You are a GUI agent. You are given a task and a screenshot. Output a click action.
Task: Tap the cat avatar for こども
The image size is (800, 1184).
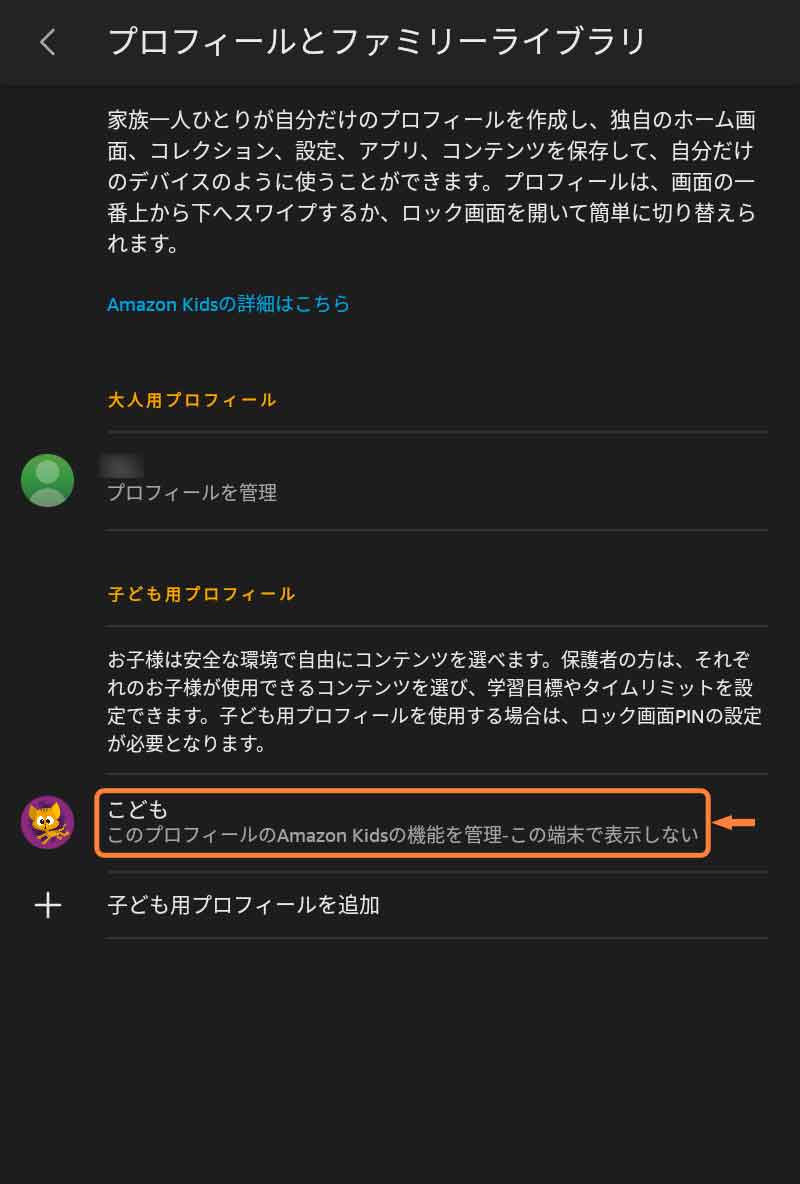click(x=48, y=822)
